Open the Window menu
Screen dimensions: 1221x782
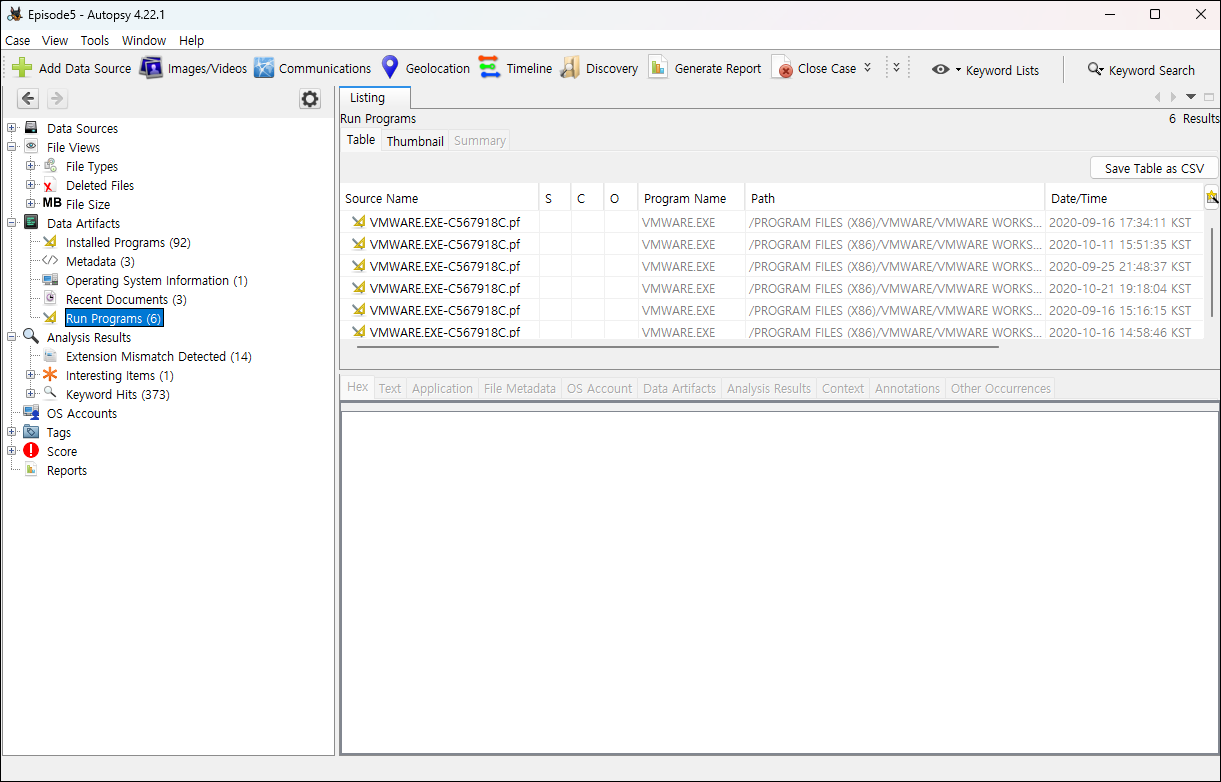tap(144, 41)
